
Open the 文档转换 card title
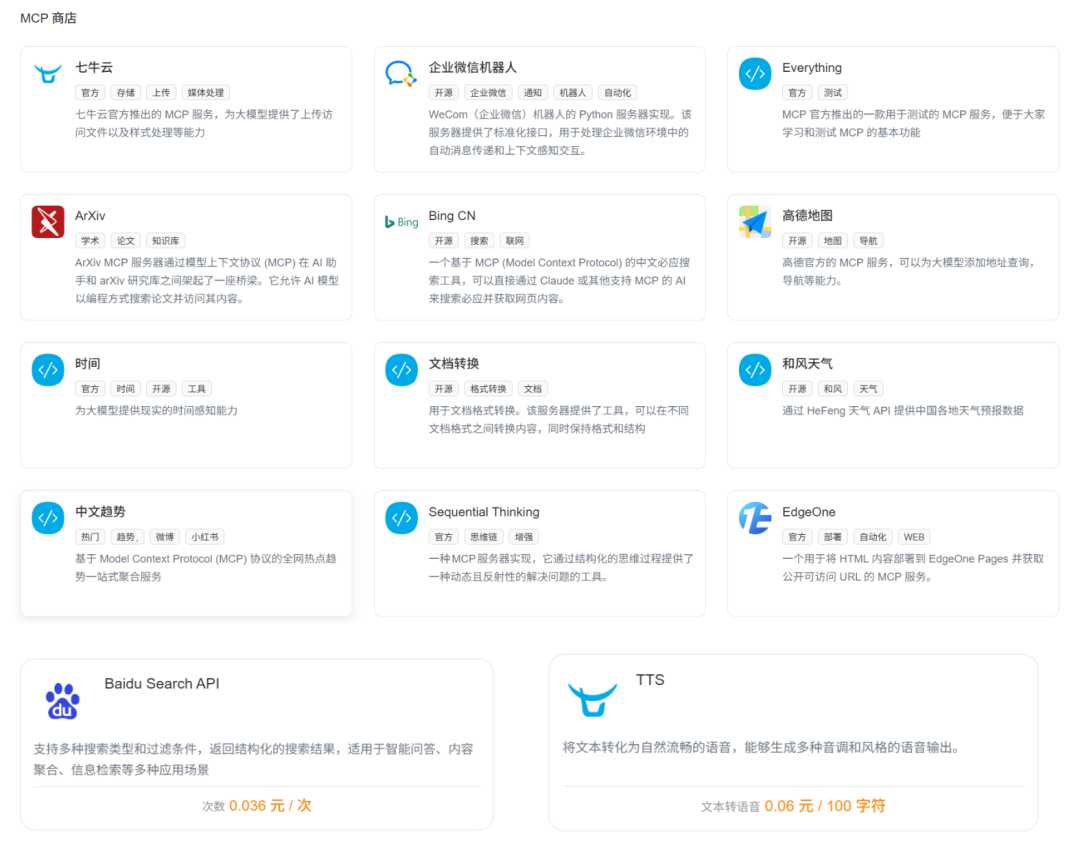(454, 364)
